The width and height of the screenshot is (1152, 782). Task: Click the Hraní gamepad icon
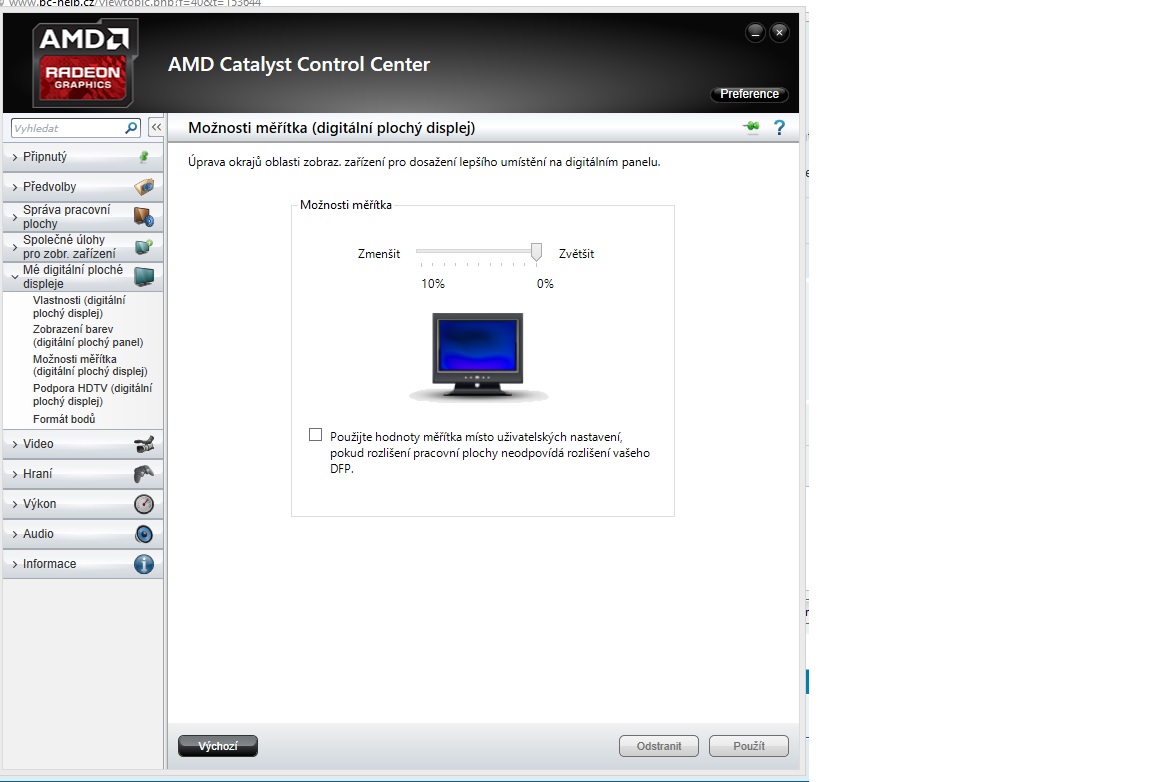(x=144, y=474)
